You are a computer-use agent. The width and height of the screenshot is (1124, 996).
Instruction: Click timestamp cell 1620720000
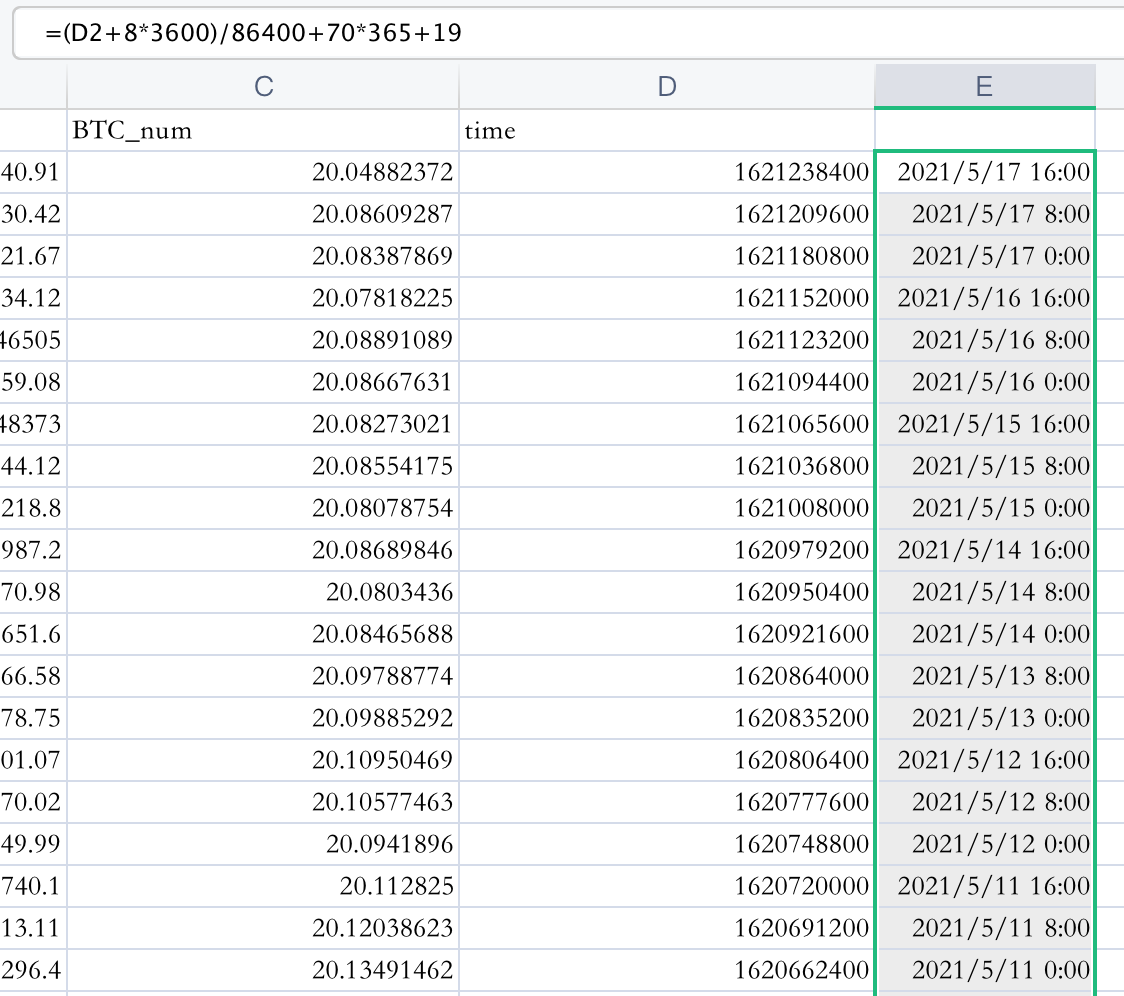pos(667,886)
